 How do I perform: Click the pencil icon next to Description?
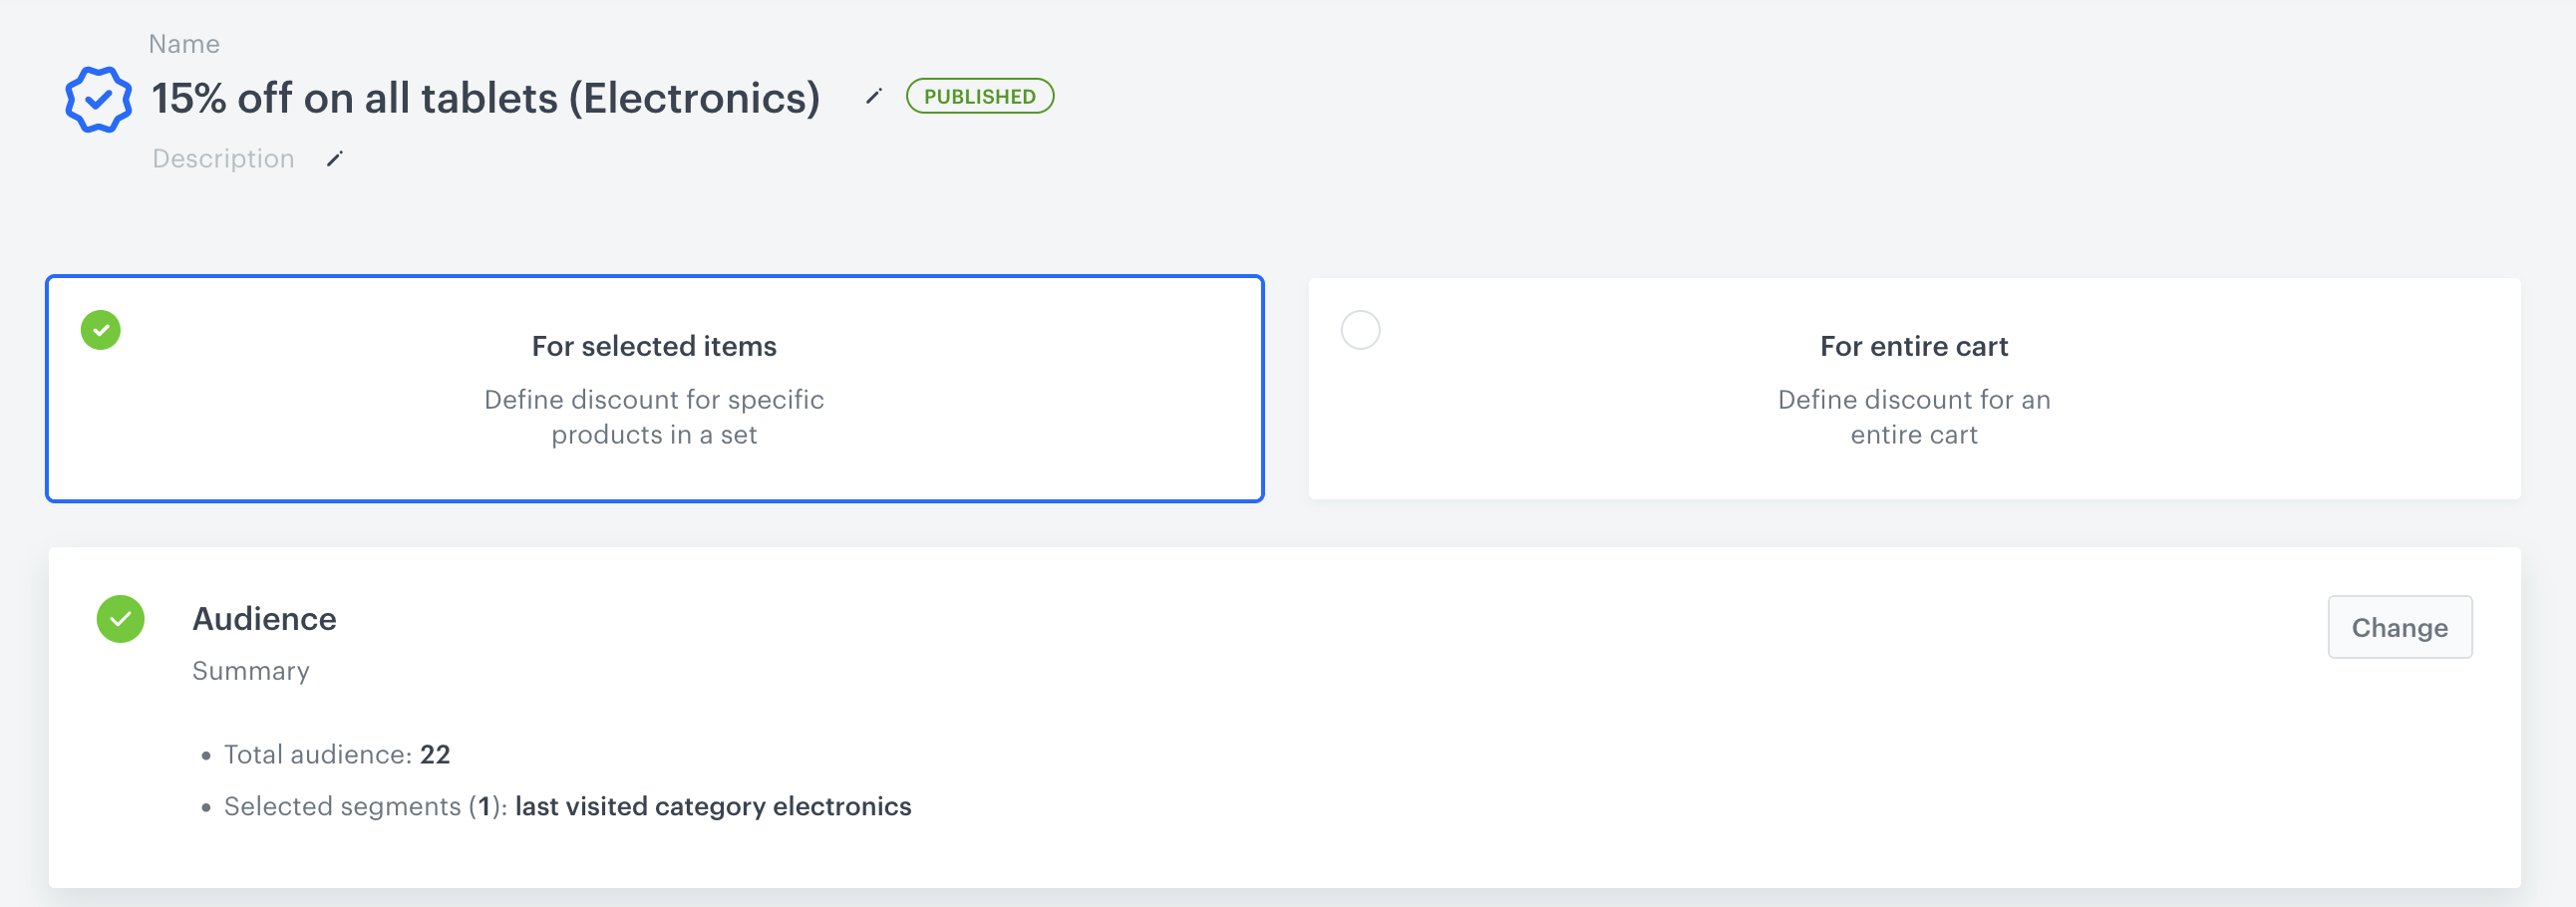click(x=335, y=159)
